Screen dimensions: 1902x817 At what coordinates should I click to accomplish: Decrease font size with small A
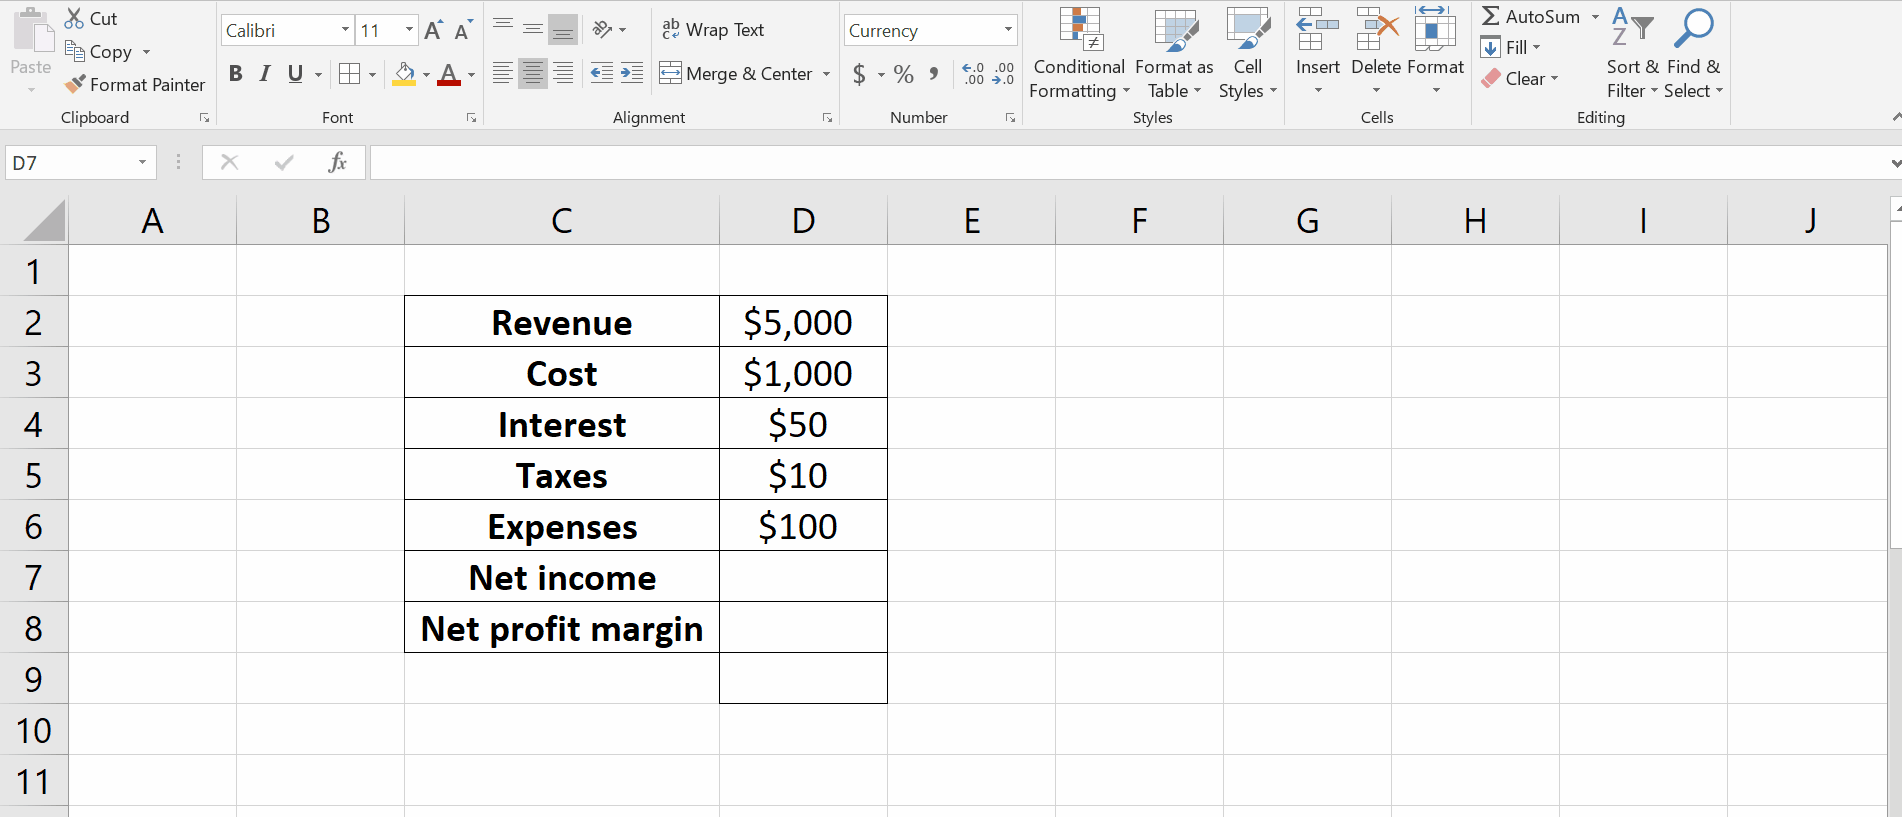(x=463, y=30)
